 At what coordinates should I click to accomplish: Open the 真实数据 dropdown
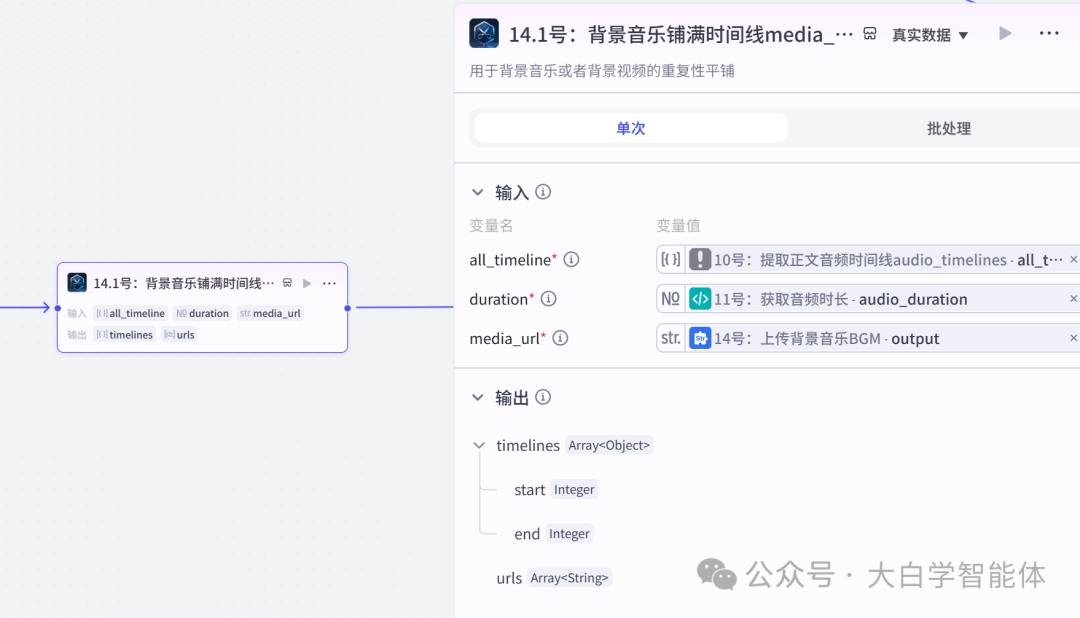pos(930,34)
